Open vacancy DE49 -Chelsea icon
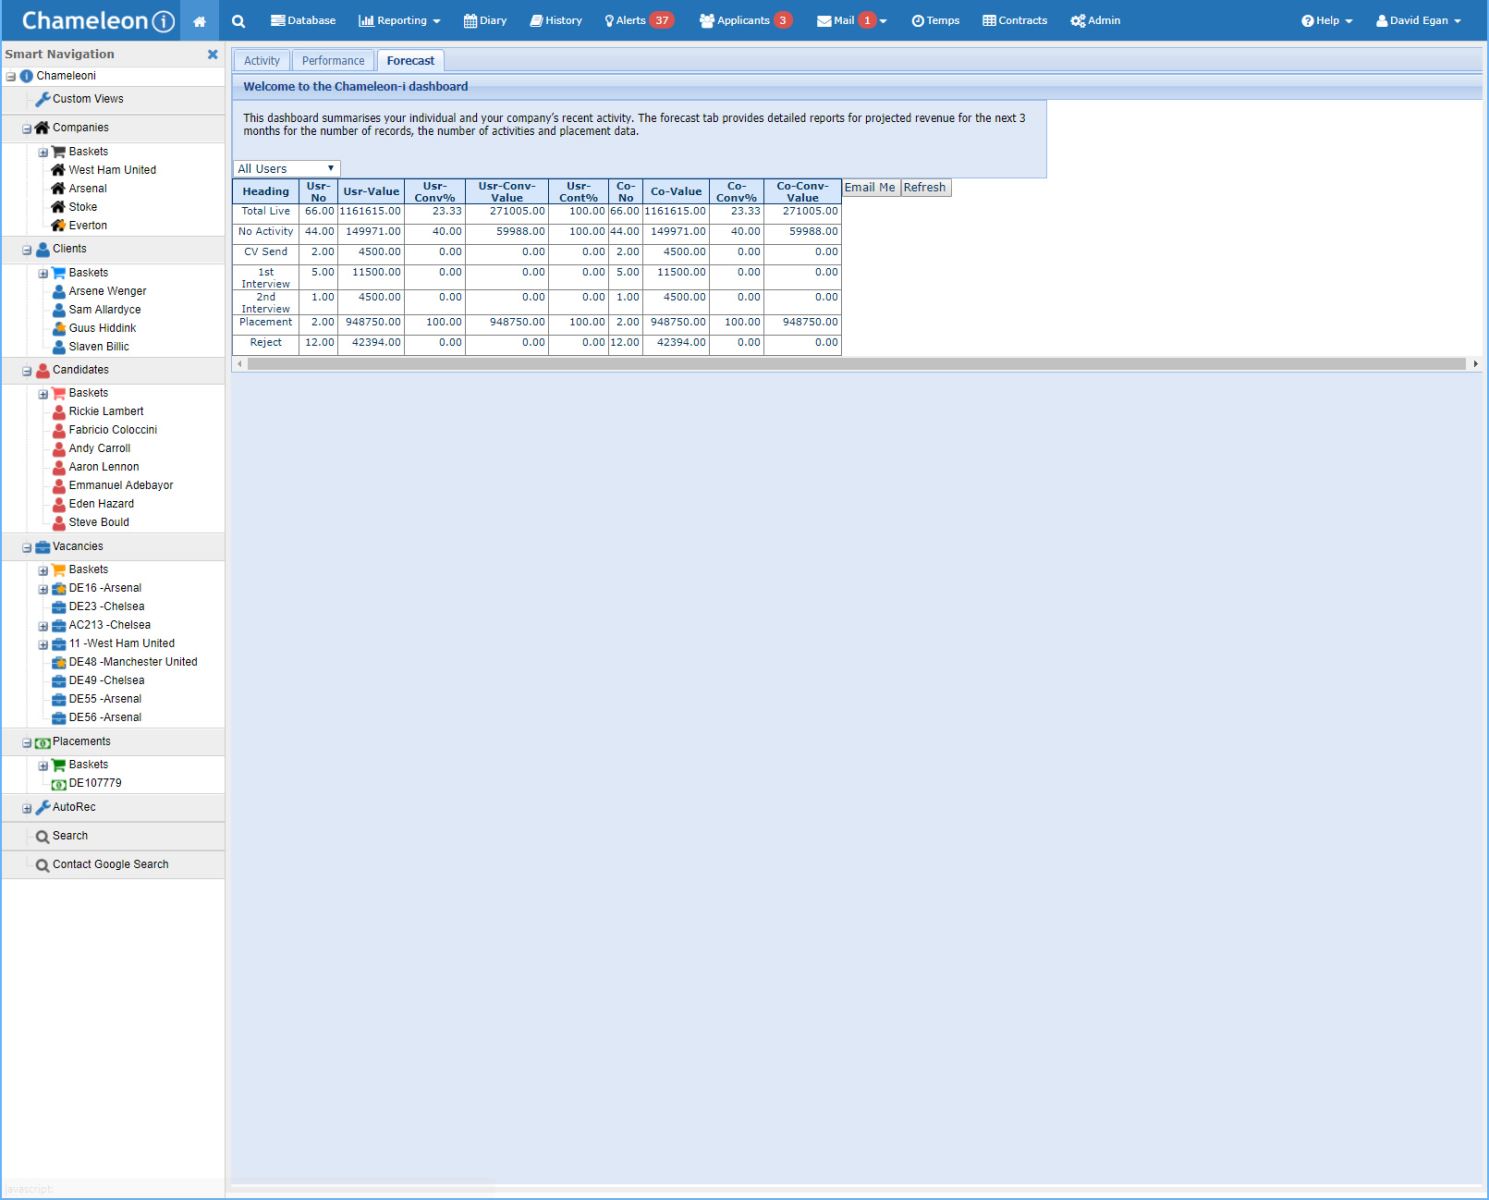 pos(58,681)
